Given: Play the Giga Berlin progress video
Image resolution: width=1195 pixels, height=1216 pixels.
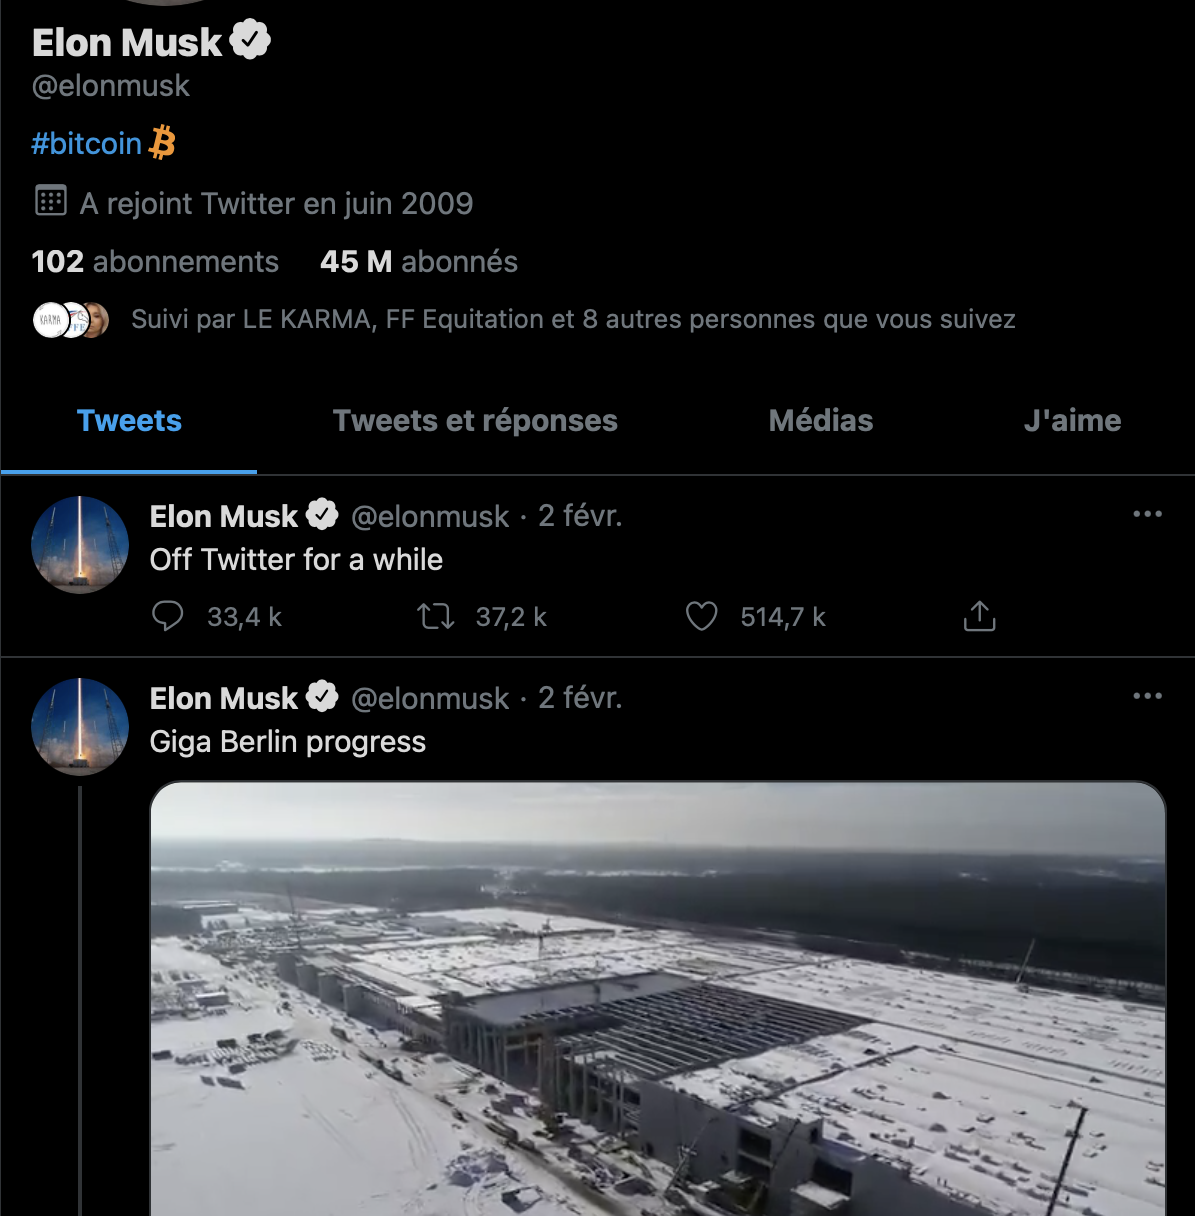Looking at the screenshot, I should click(x=658, y=998).
